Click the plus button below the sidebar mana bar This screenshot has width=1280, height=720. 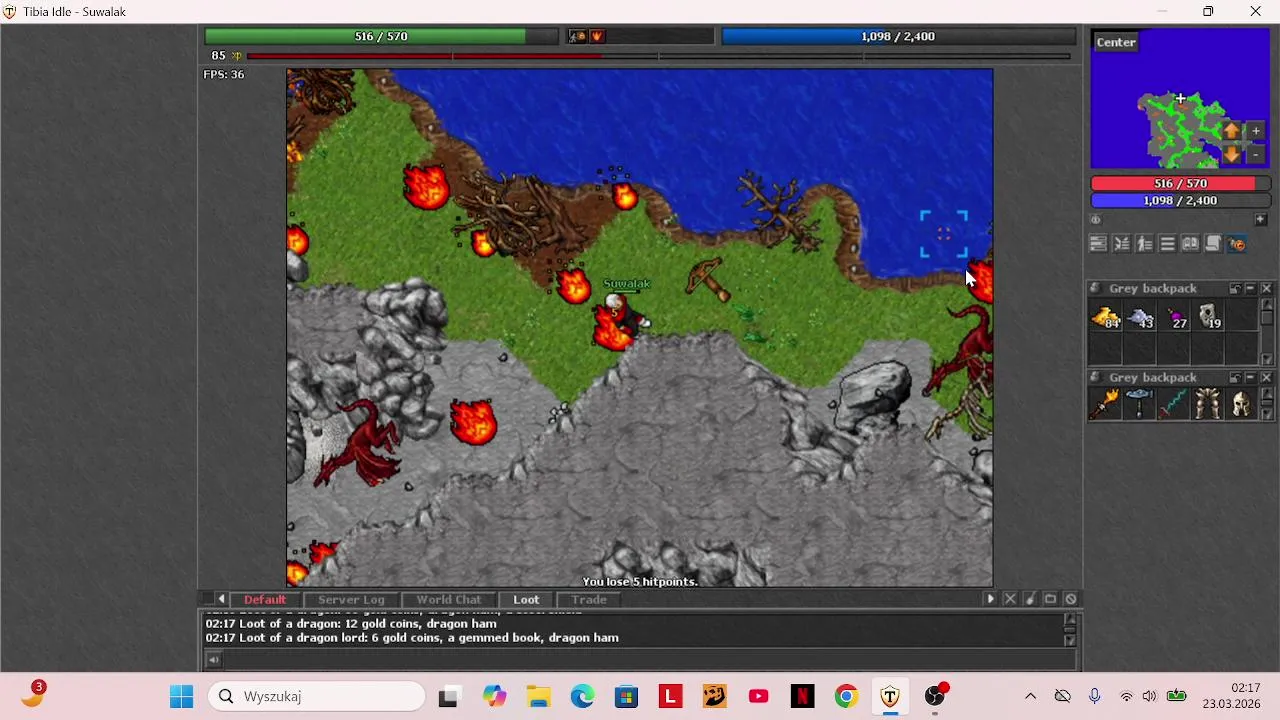[x=1261, y=219]
